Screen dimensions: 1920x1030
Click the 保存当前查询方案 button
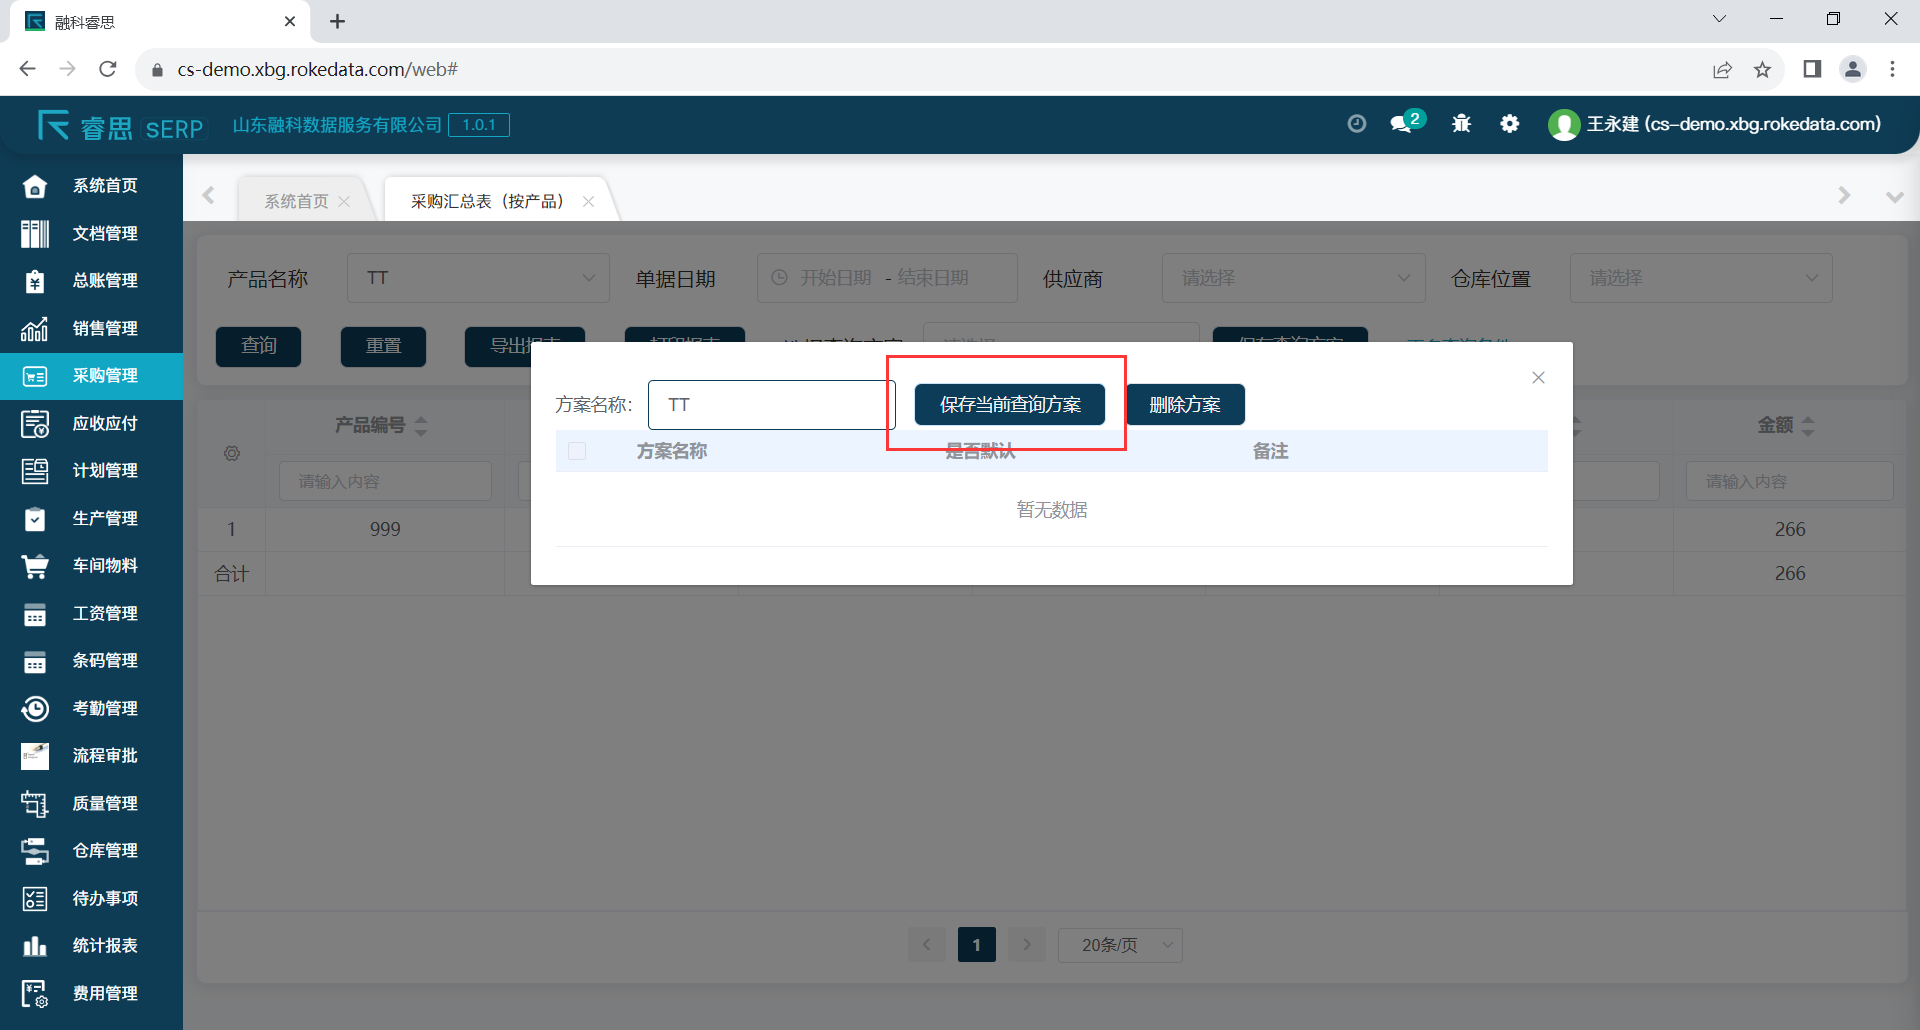click(x=1010, y=405)
